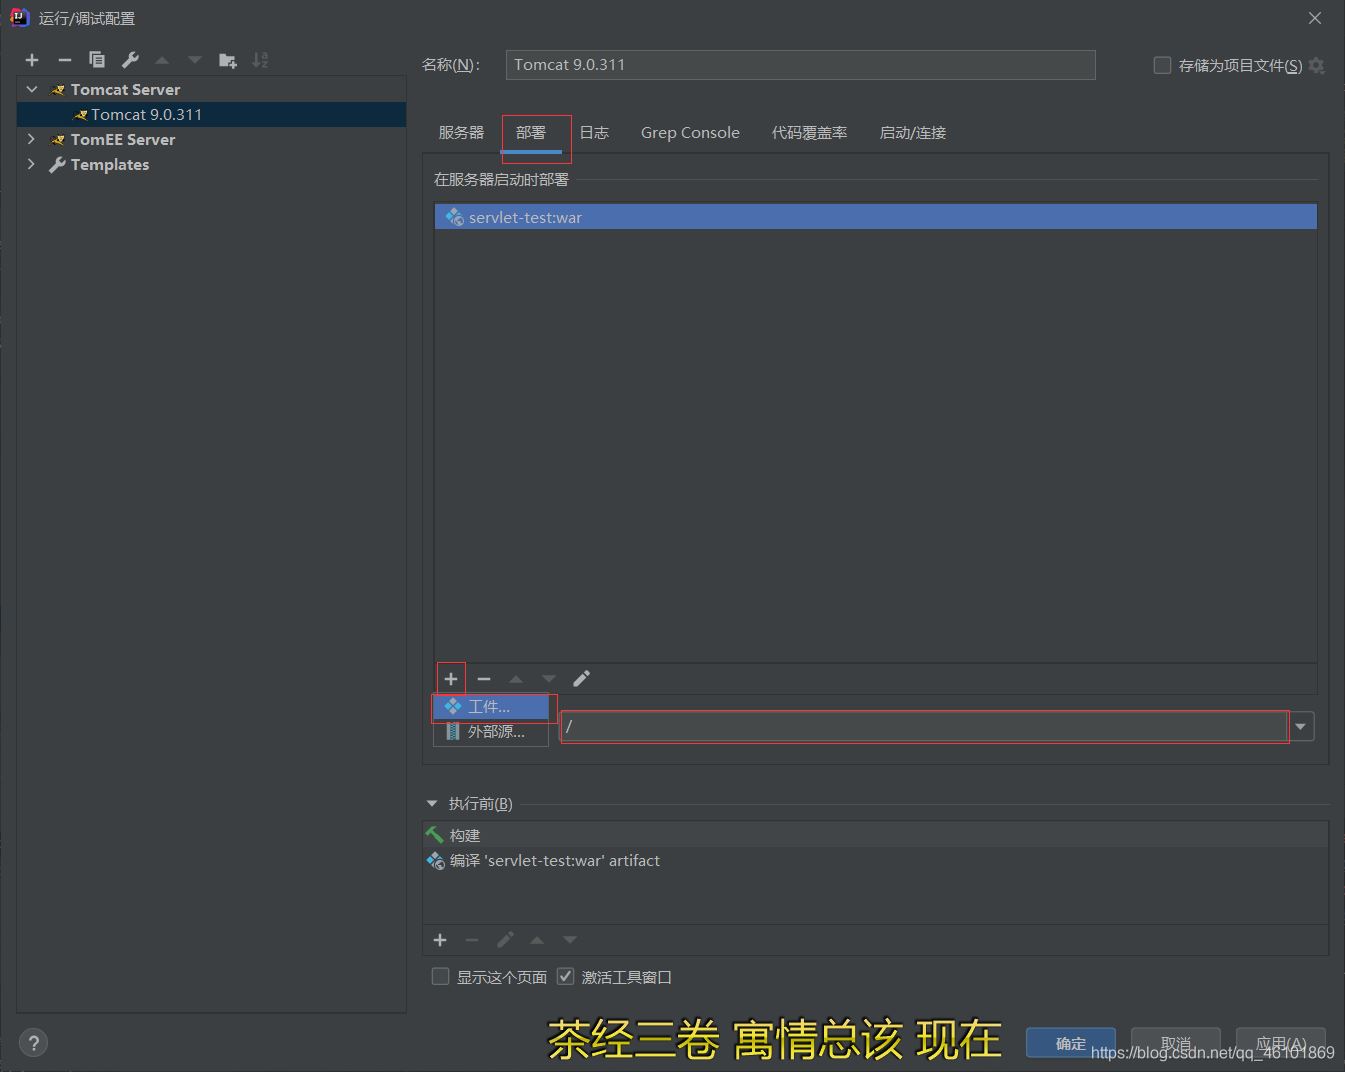Confirm with the 确定 button
Viewport: 1345px width, 1072px height.
point(1070,1043)
